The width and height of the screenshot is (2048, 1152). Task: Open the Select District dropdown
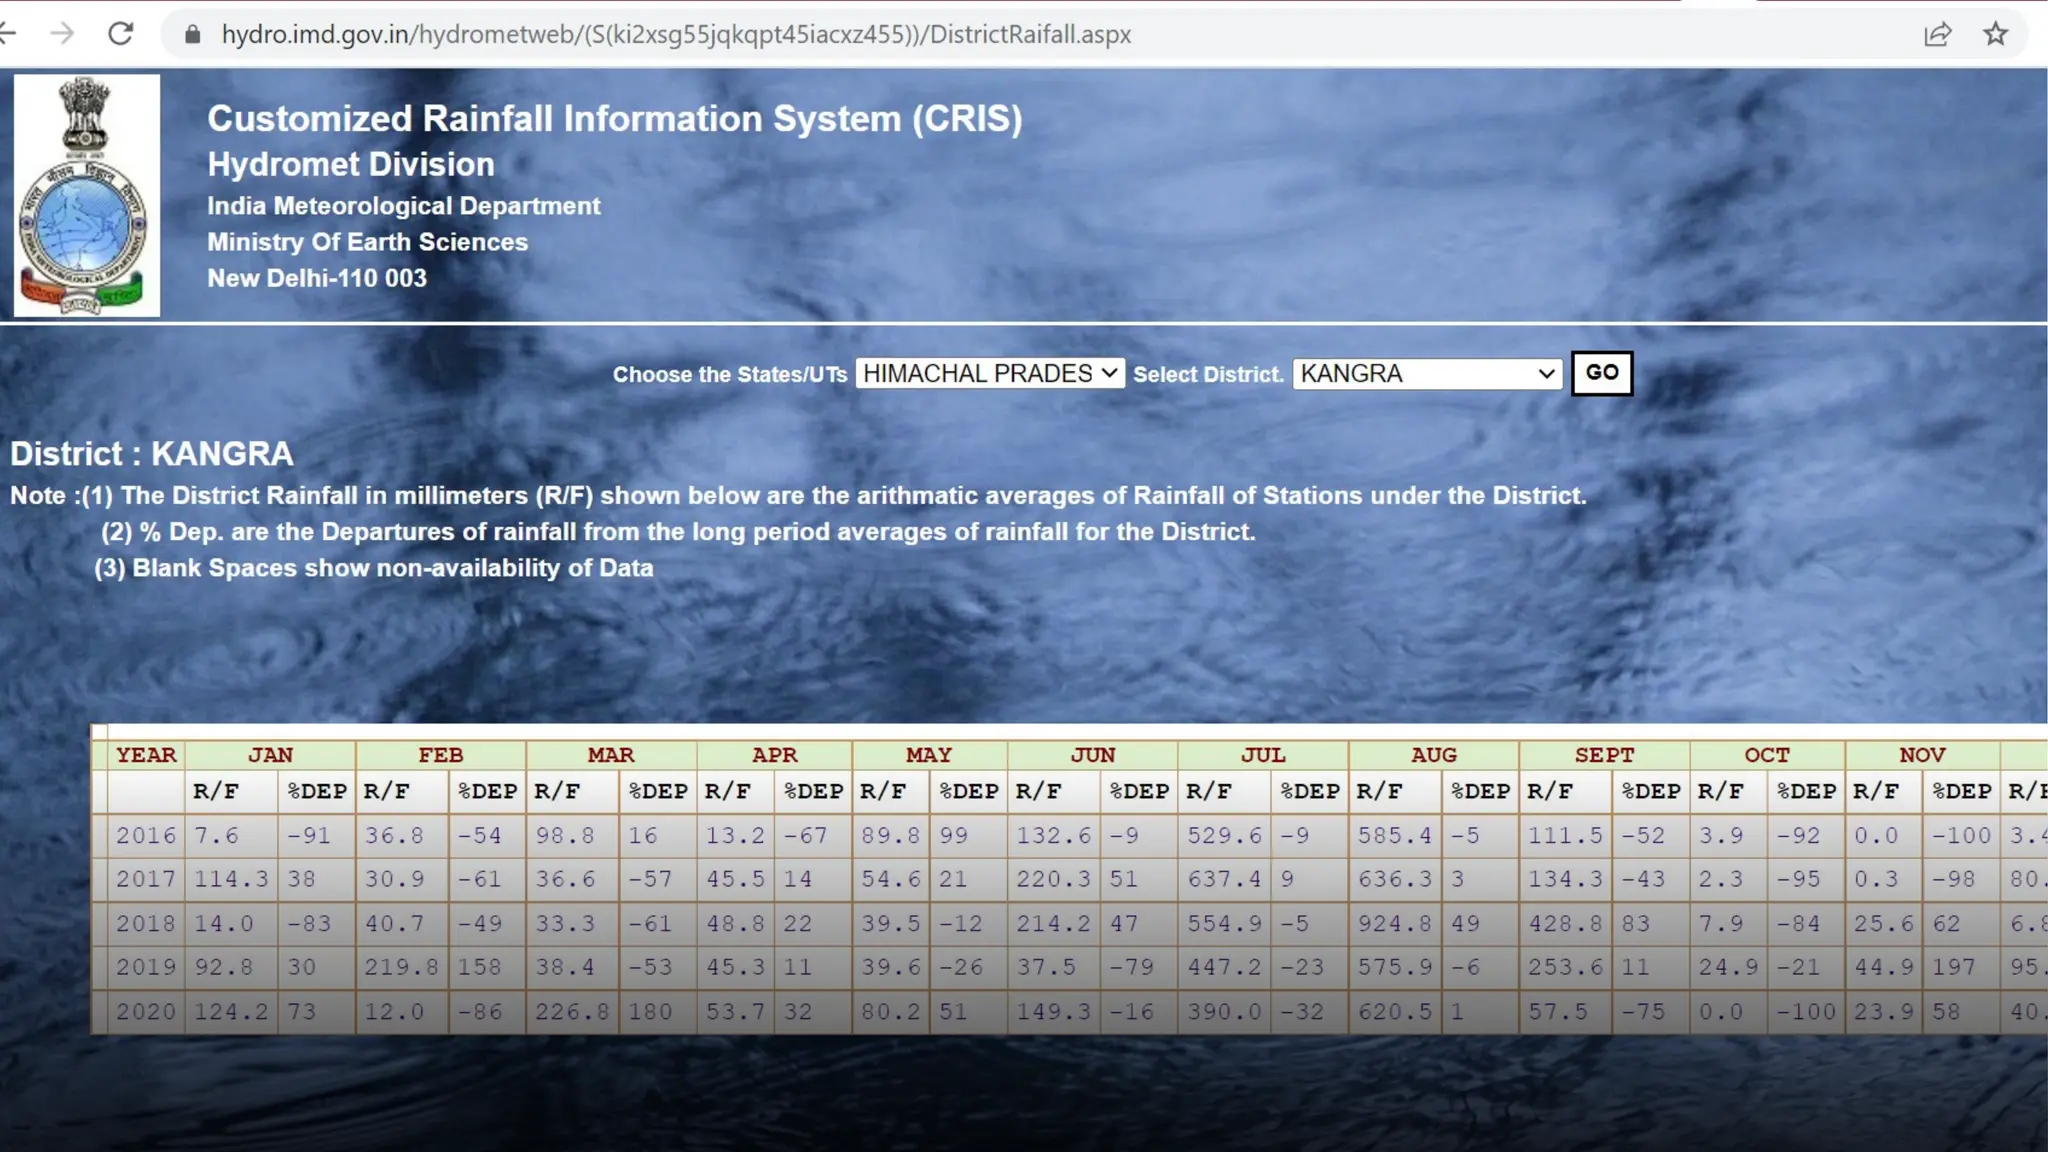point(1426,373)
